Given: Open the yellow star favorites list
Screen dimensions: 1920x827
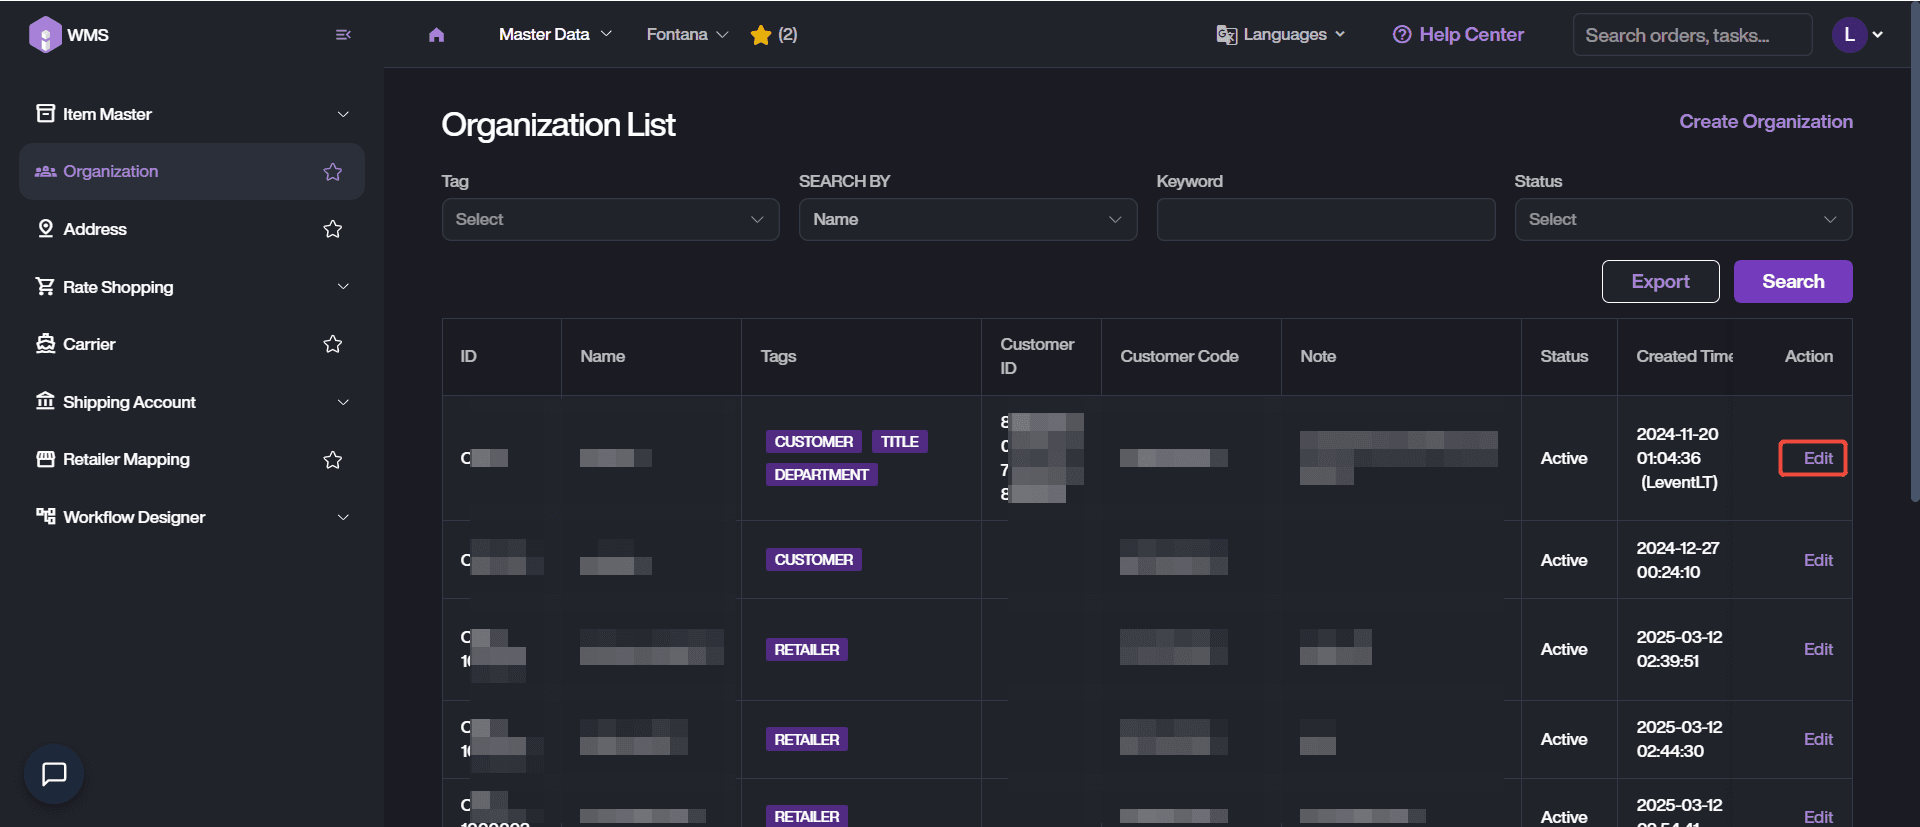Looking at the screenshot, I should pyautogui.click(x=761, y=35).
